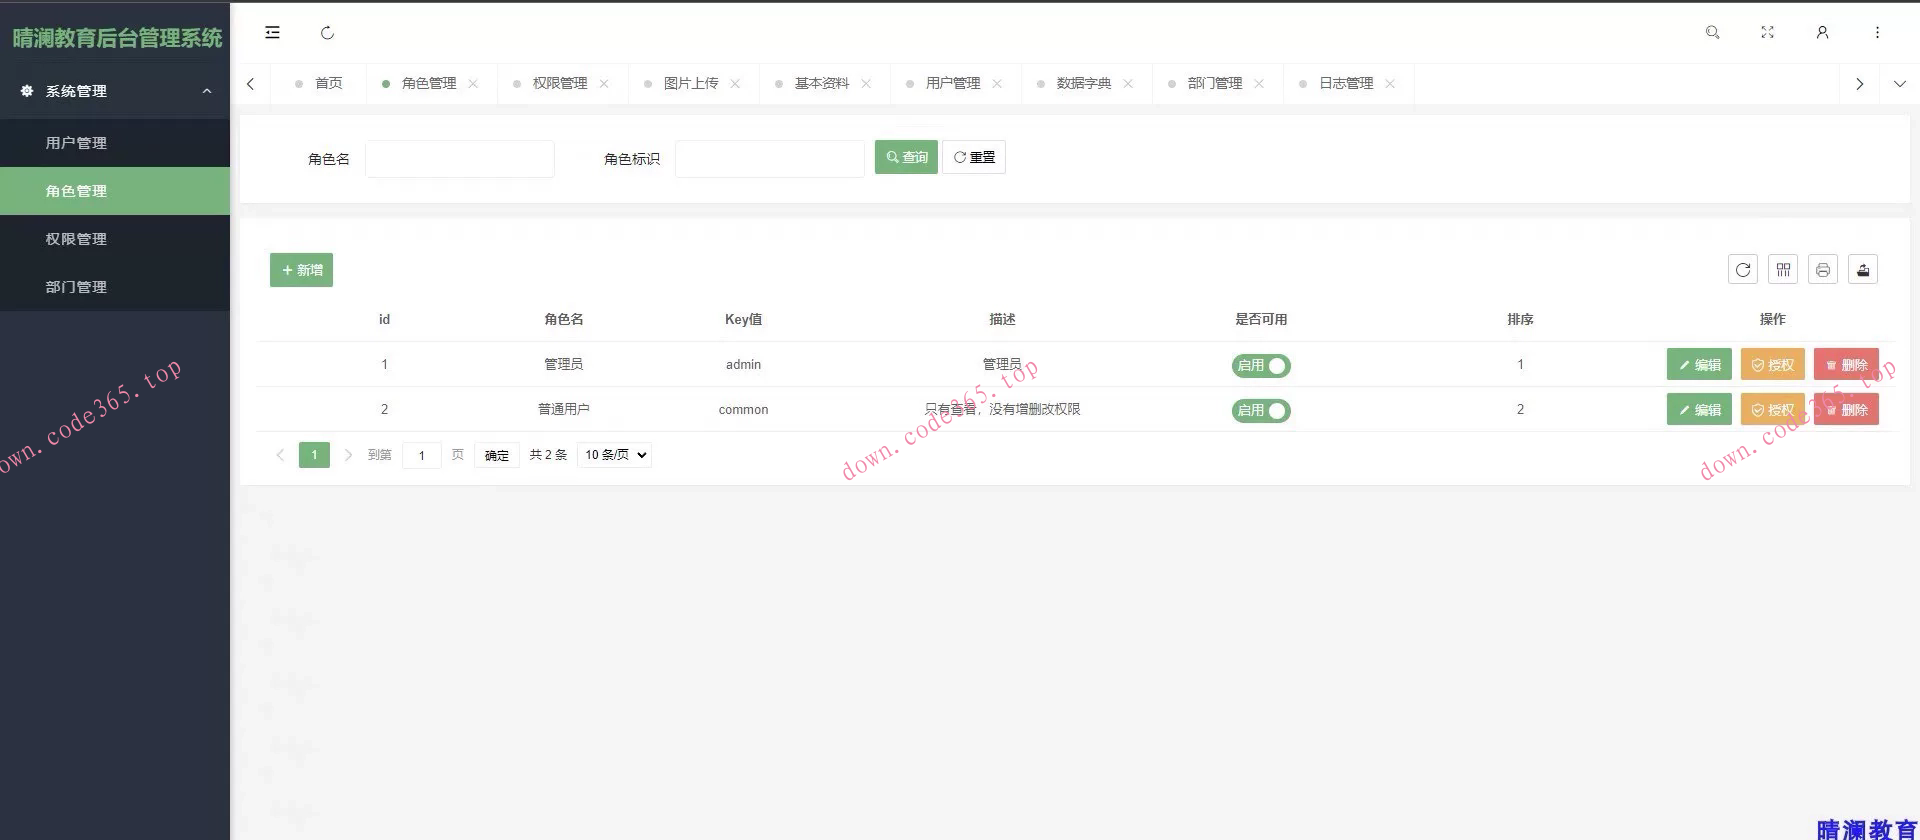Open the 10 条/页 page size dropdown

tap(614, 455)
